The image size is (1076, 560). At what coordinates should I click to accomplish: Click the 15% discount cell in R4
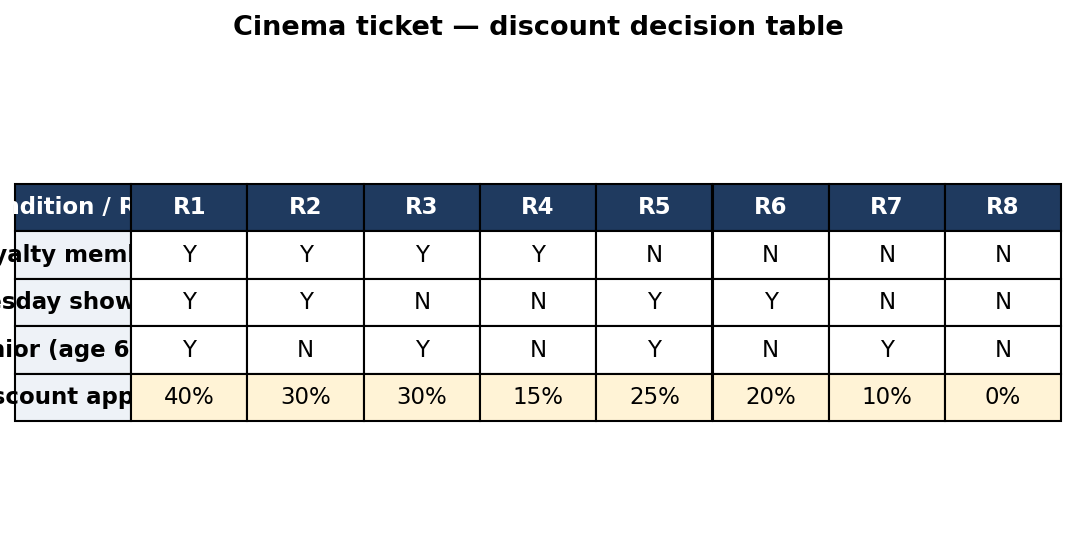(x=538, y=397)
